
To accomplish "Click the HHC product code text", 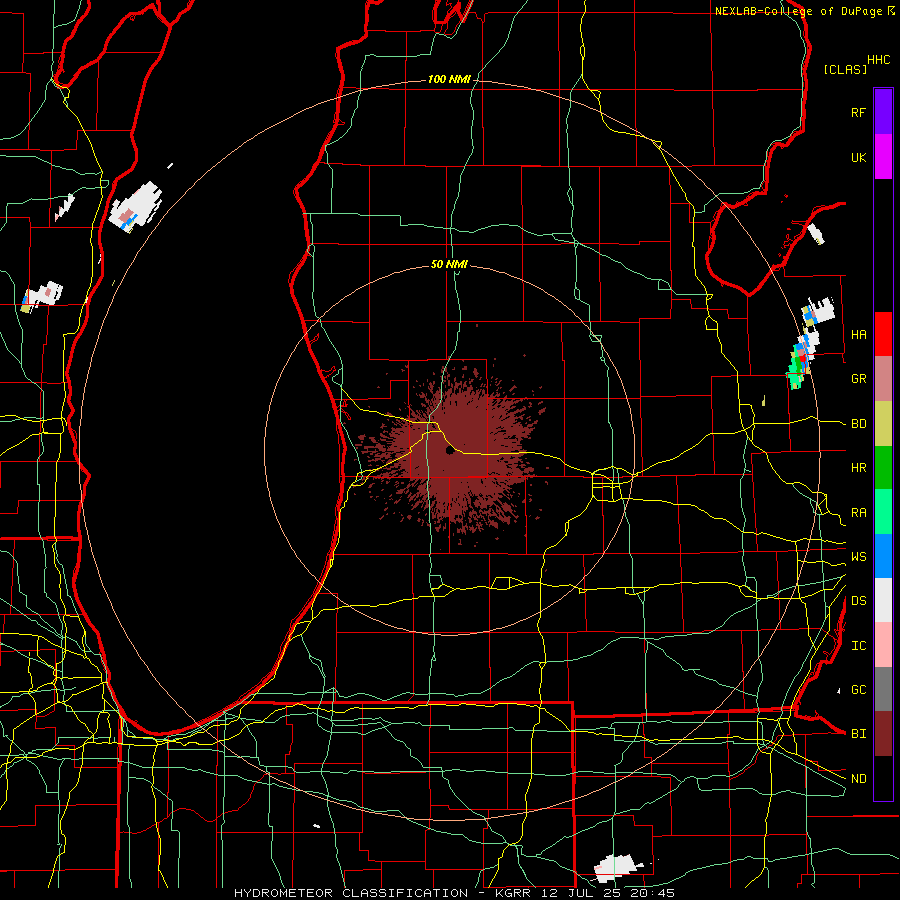I will (878, 60).
